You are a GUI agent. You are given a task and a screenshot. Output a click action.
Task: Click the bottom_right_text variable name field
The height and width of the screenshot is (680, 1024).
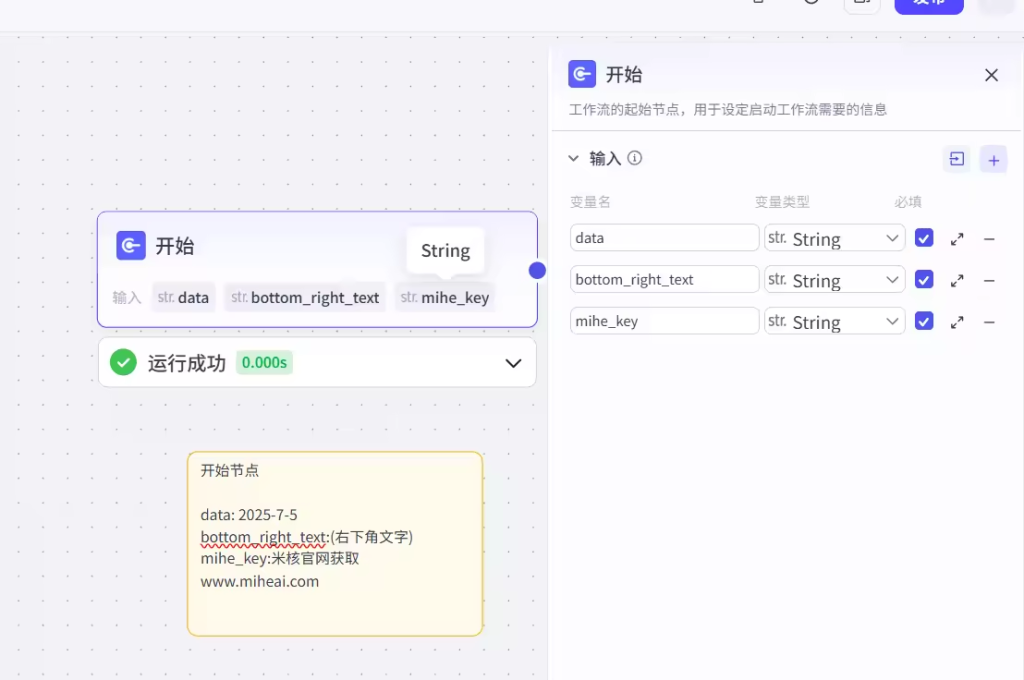pyautogui.click(x=664, y=280)
